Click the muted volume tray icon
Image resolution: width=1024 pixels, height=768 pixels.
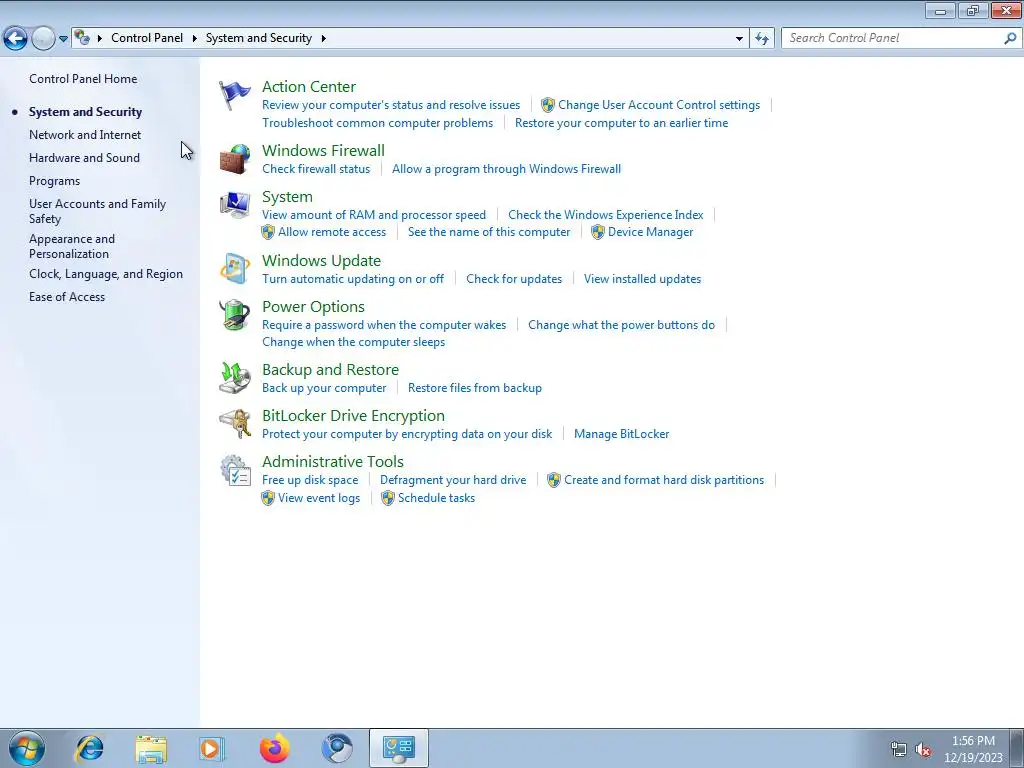[923, 749]
